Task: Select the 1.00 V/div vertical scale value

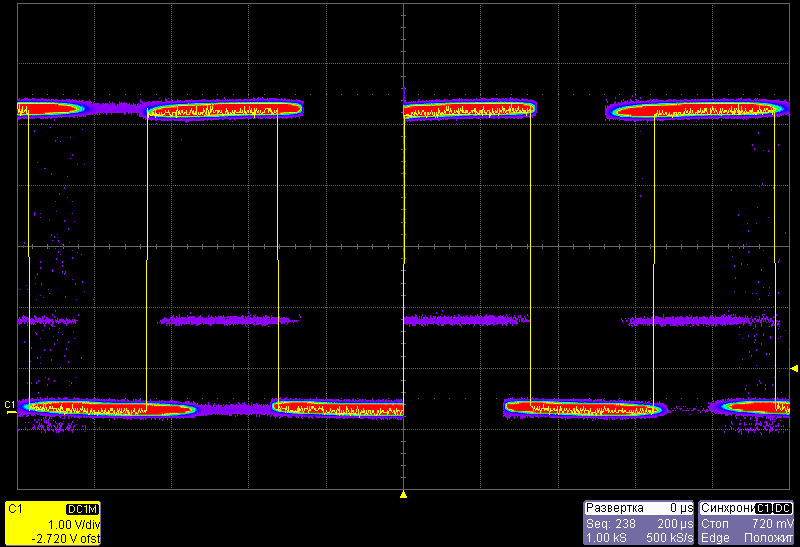Action: pyautogui.click(x=74, y=524)
